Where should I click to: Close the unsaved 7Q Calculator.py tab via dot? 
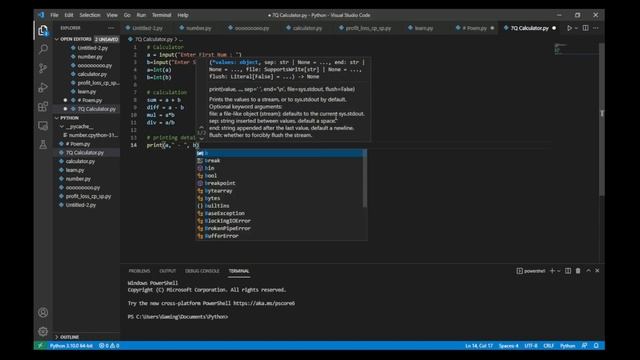(554, 28)
